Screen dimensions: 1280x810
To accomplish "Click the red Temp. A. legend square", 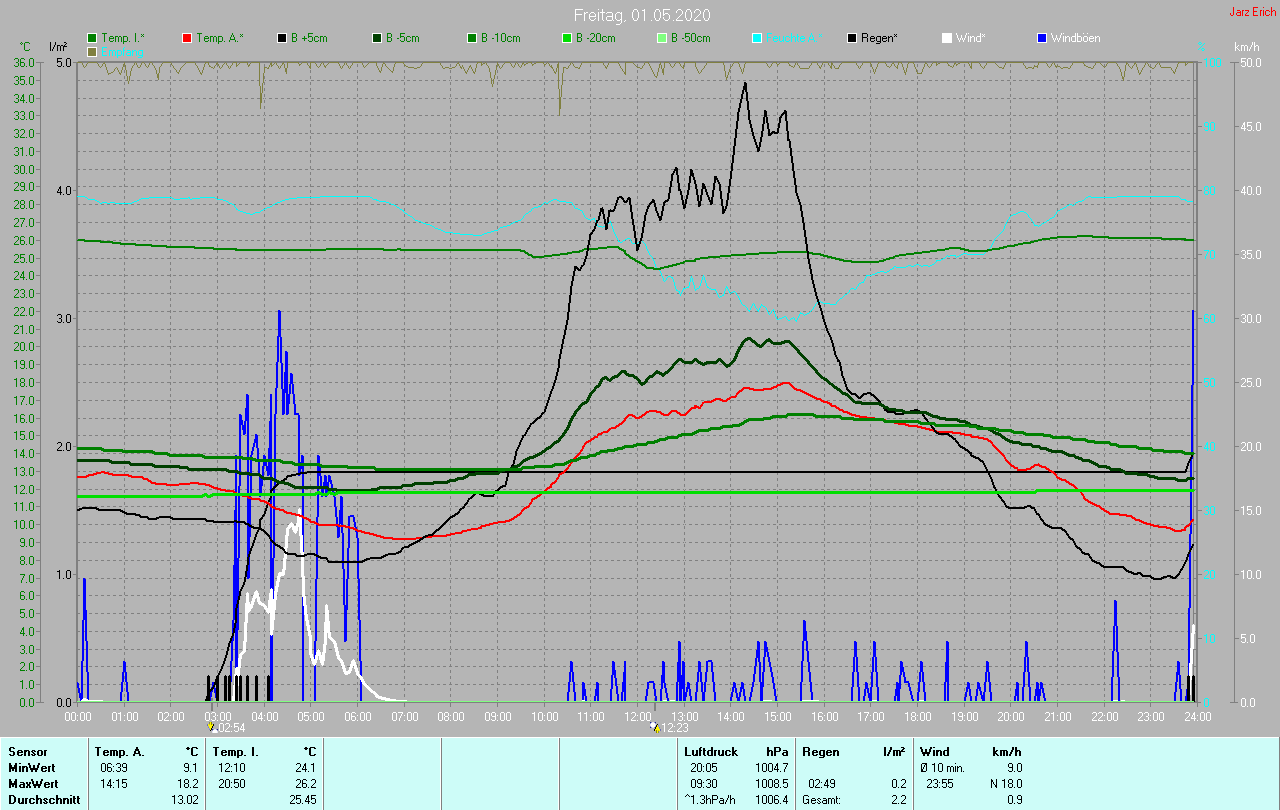I will point(187,38).
